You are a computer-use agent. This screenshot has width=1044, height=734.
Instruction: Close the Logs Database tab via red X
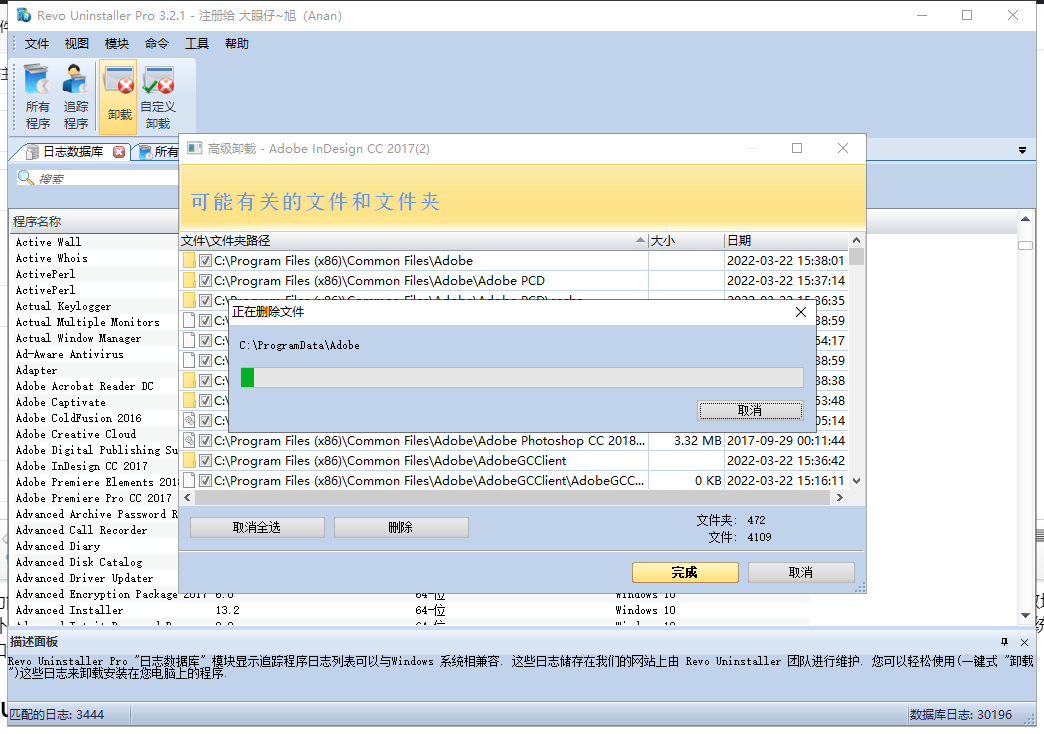(x=119, y=152)
